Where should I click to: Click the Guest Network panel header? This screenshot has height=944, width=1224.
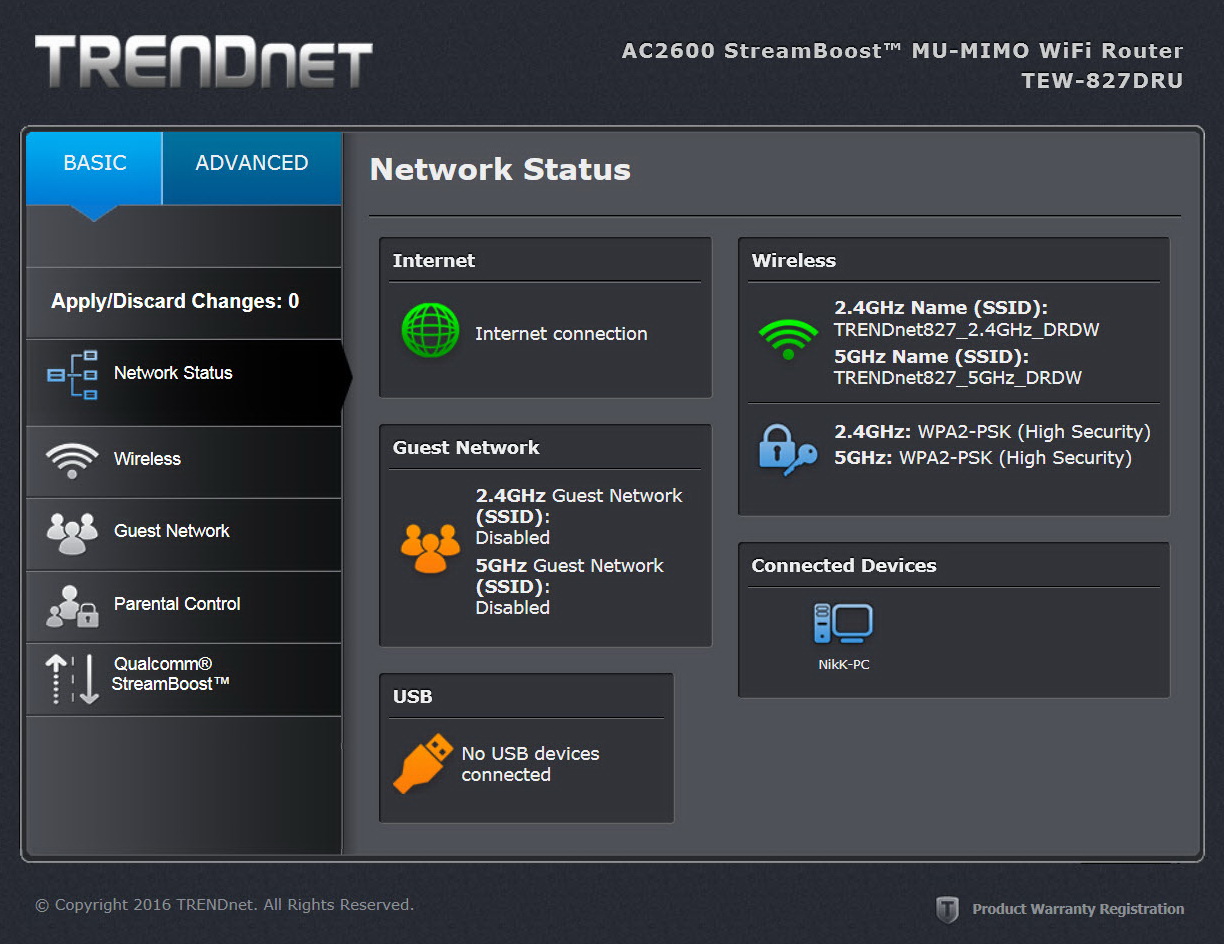coord(466,448)
